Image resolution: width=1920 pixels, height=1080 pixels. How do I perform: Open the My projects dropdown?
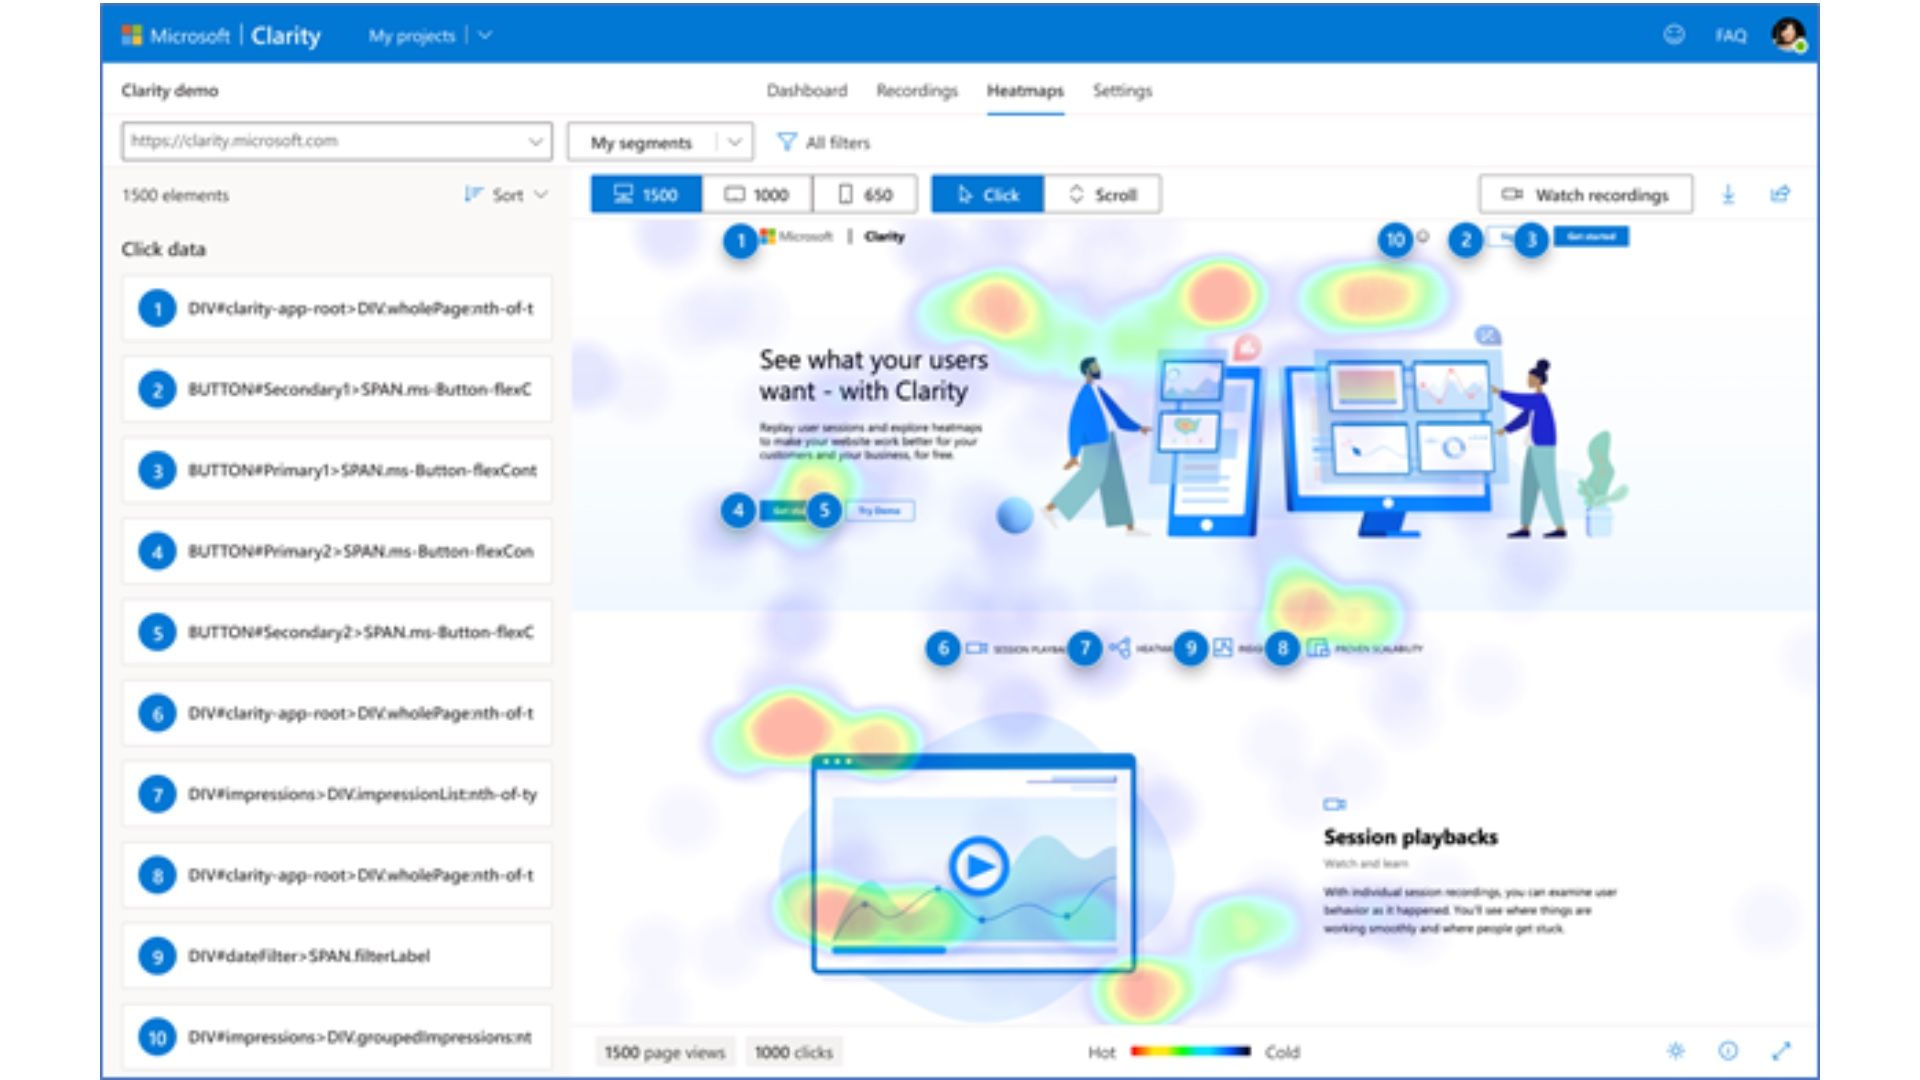click(x=430, y=36)
